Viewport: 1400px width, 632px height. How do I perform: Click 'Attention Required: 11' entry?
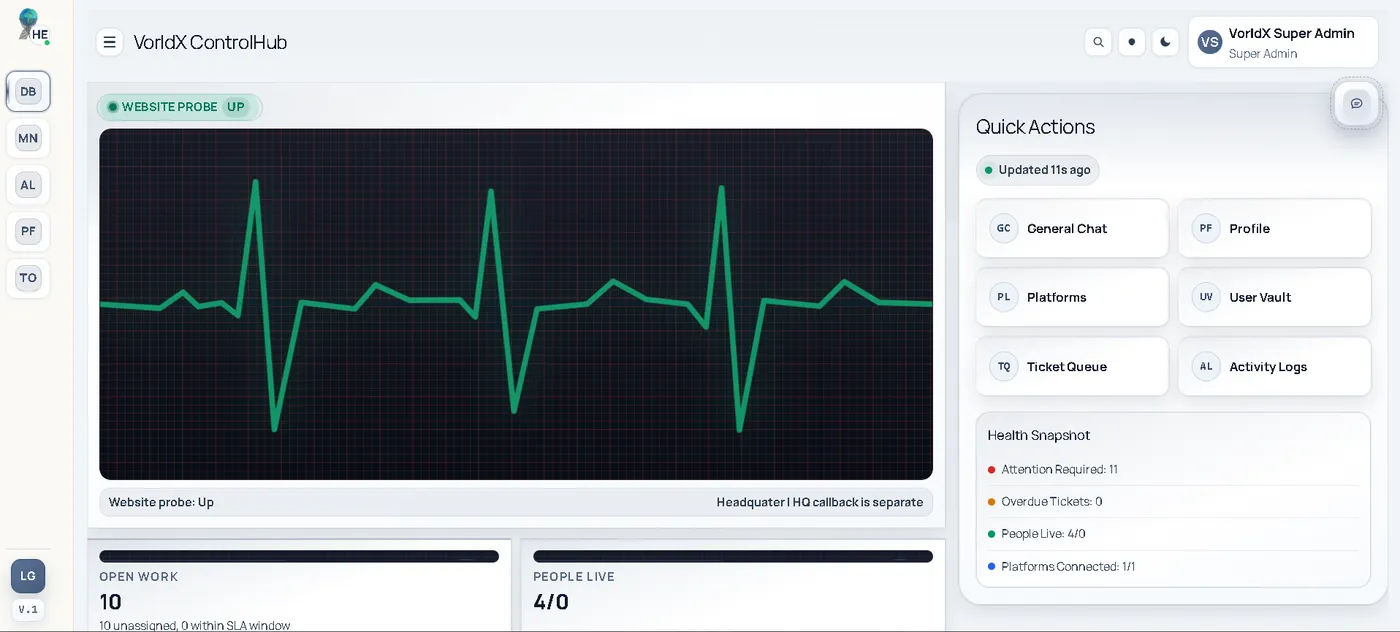1173,469
